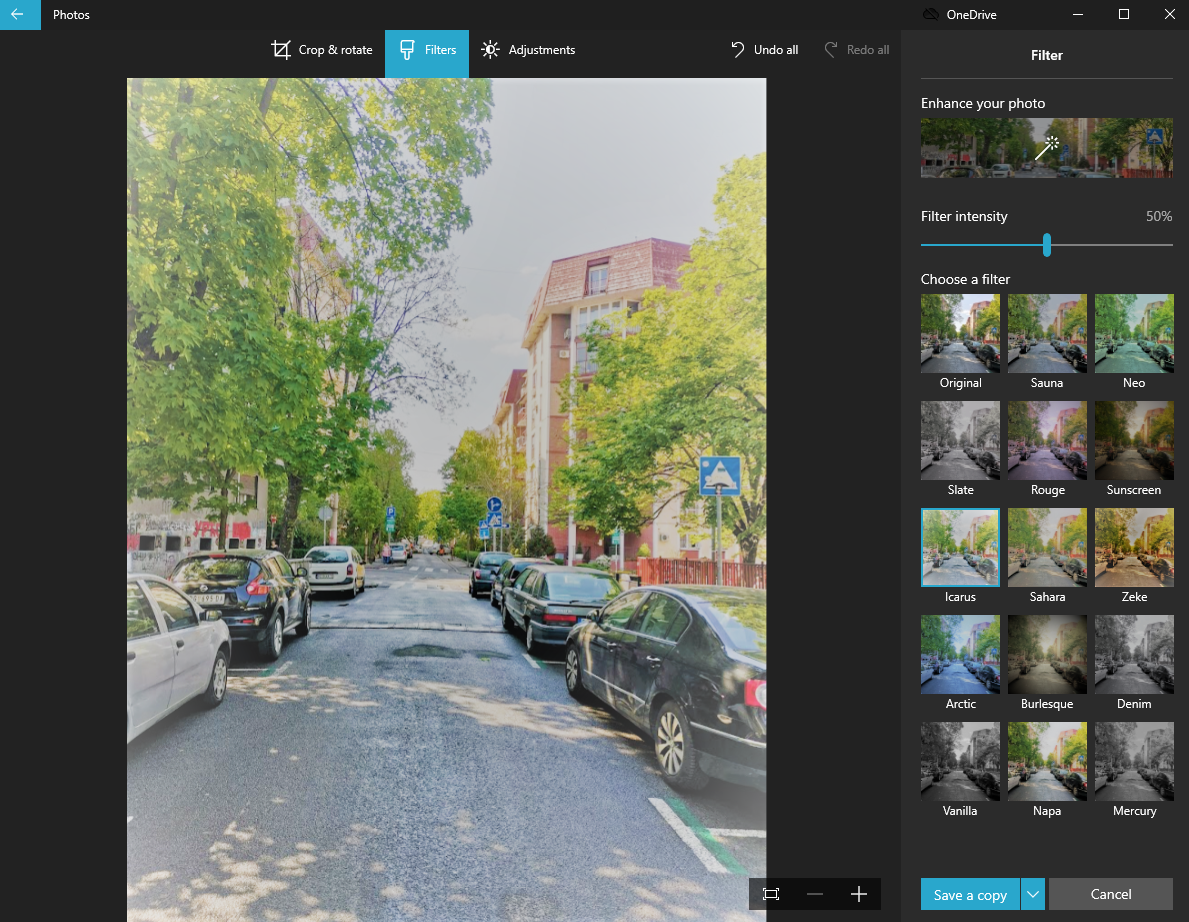This screenshot has height=922, width=1189.
Task: Zoom in with the plus icon
Action: pos(859,894)
